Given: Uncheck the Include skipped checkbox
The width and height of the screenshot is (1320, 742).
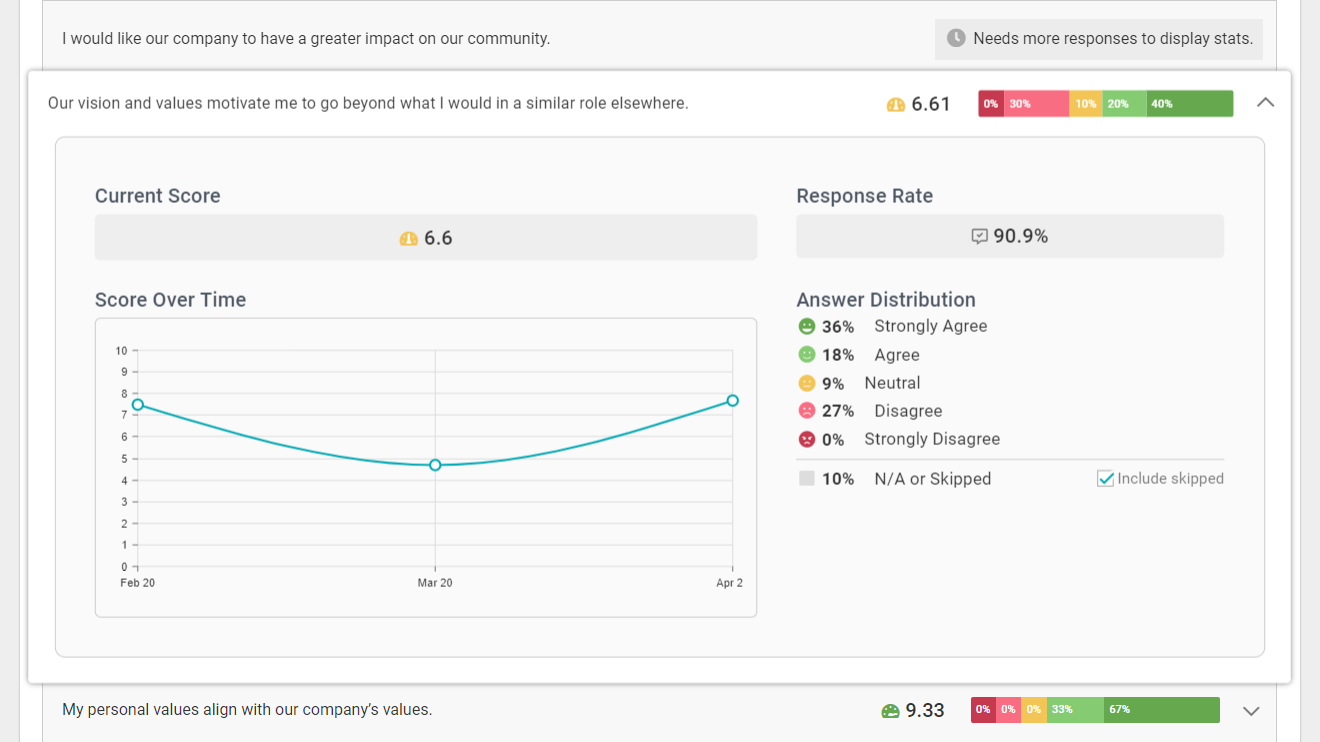Looking at the screenshot, I should coord(1105,479).
